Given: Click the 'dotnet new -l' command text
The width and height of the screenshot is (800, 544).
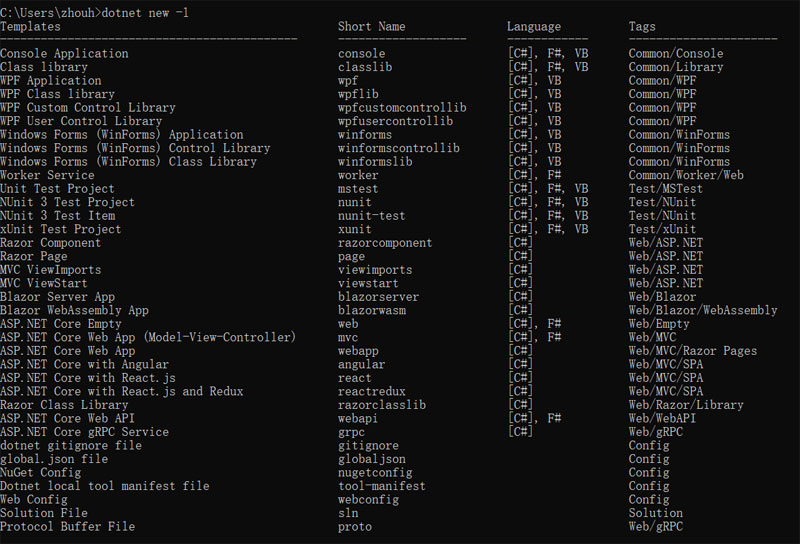Looking at the screenshot, I should (145, 13).
